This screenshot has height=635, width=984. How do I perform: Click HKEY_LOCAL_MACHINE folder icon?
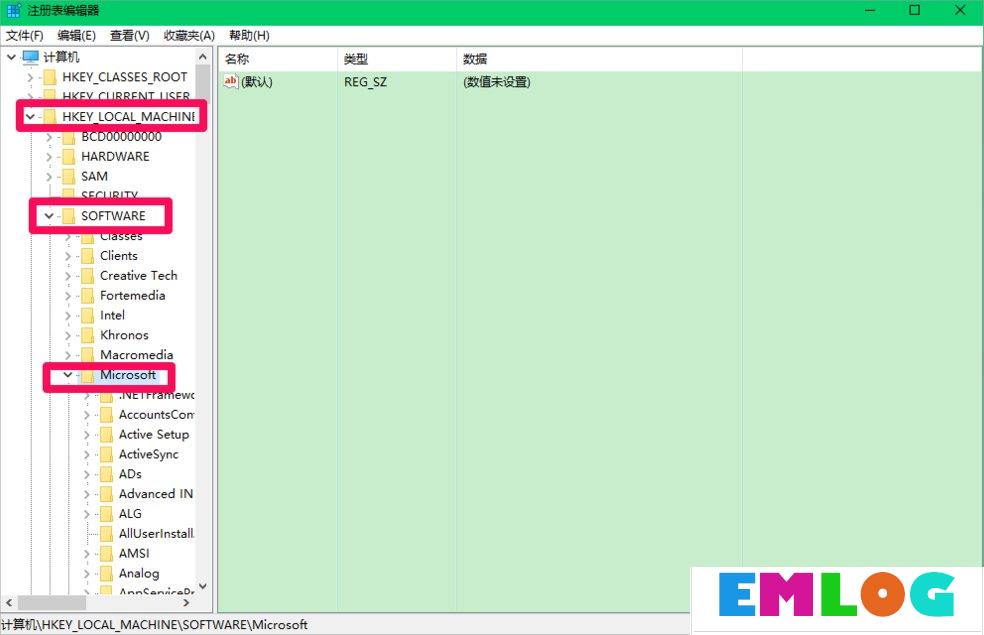coord(50,117)
